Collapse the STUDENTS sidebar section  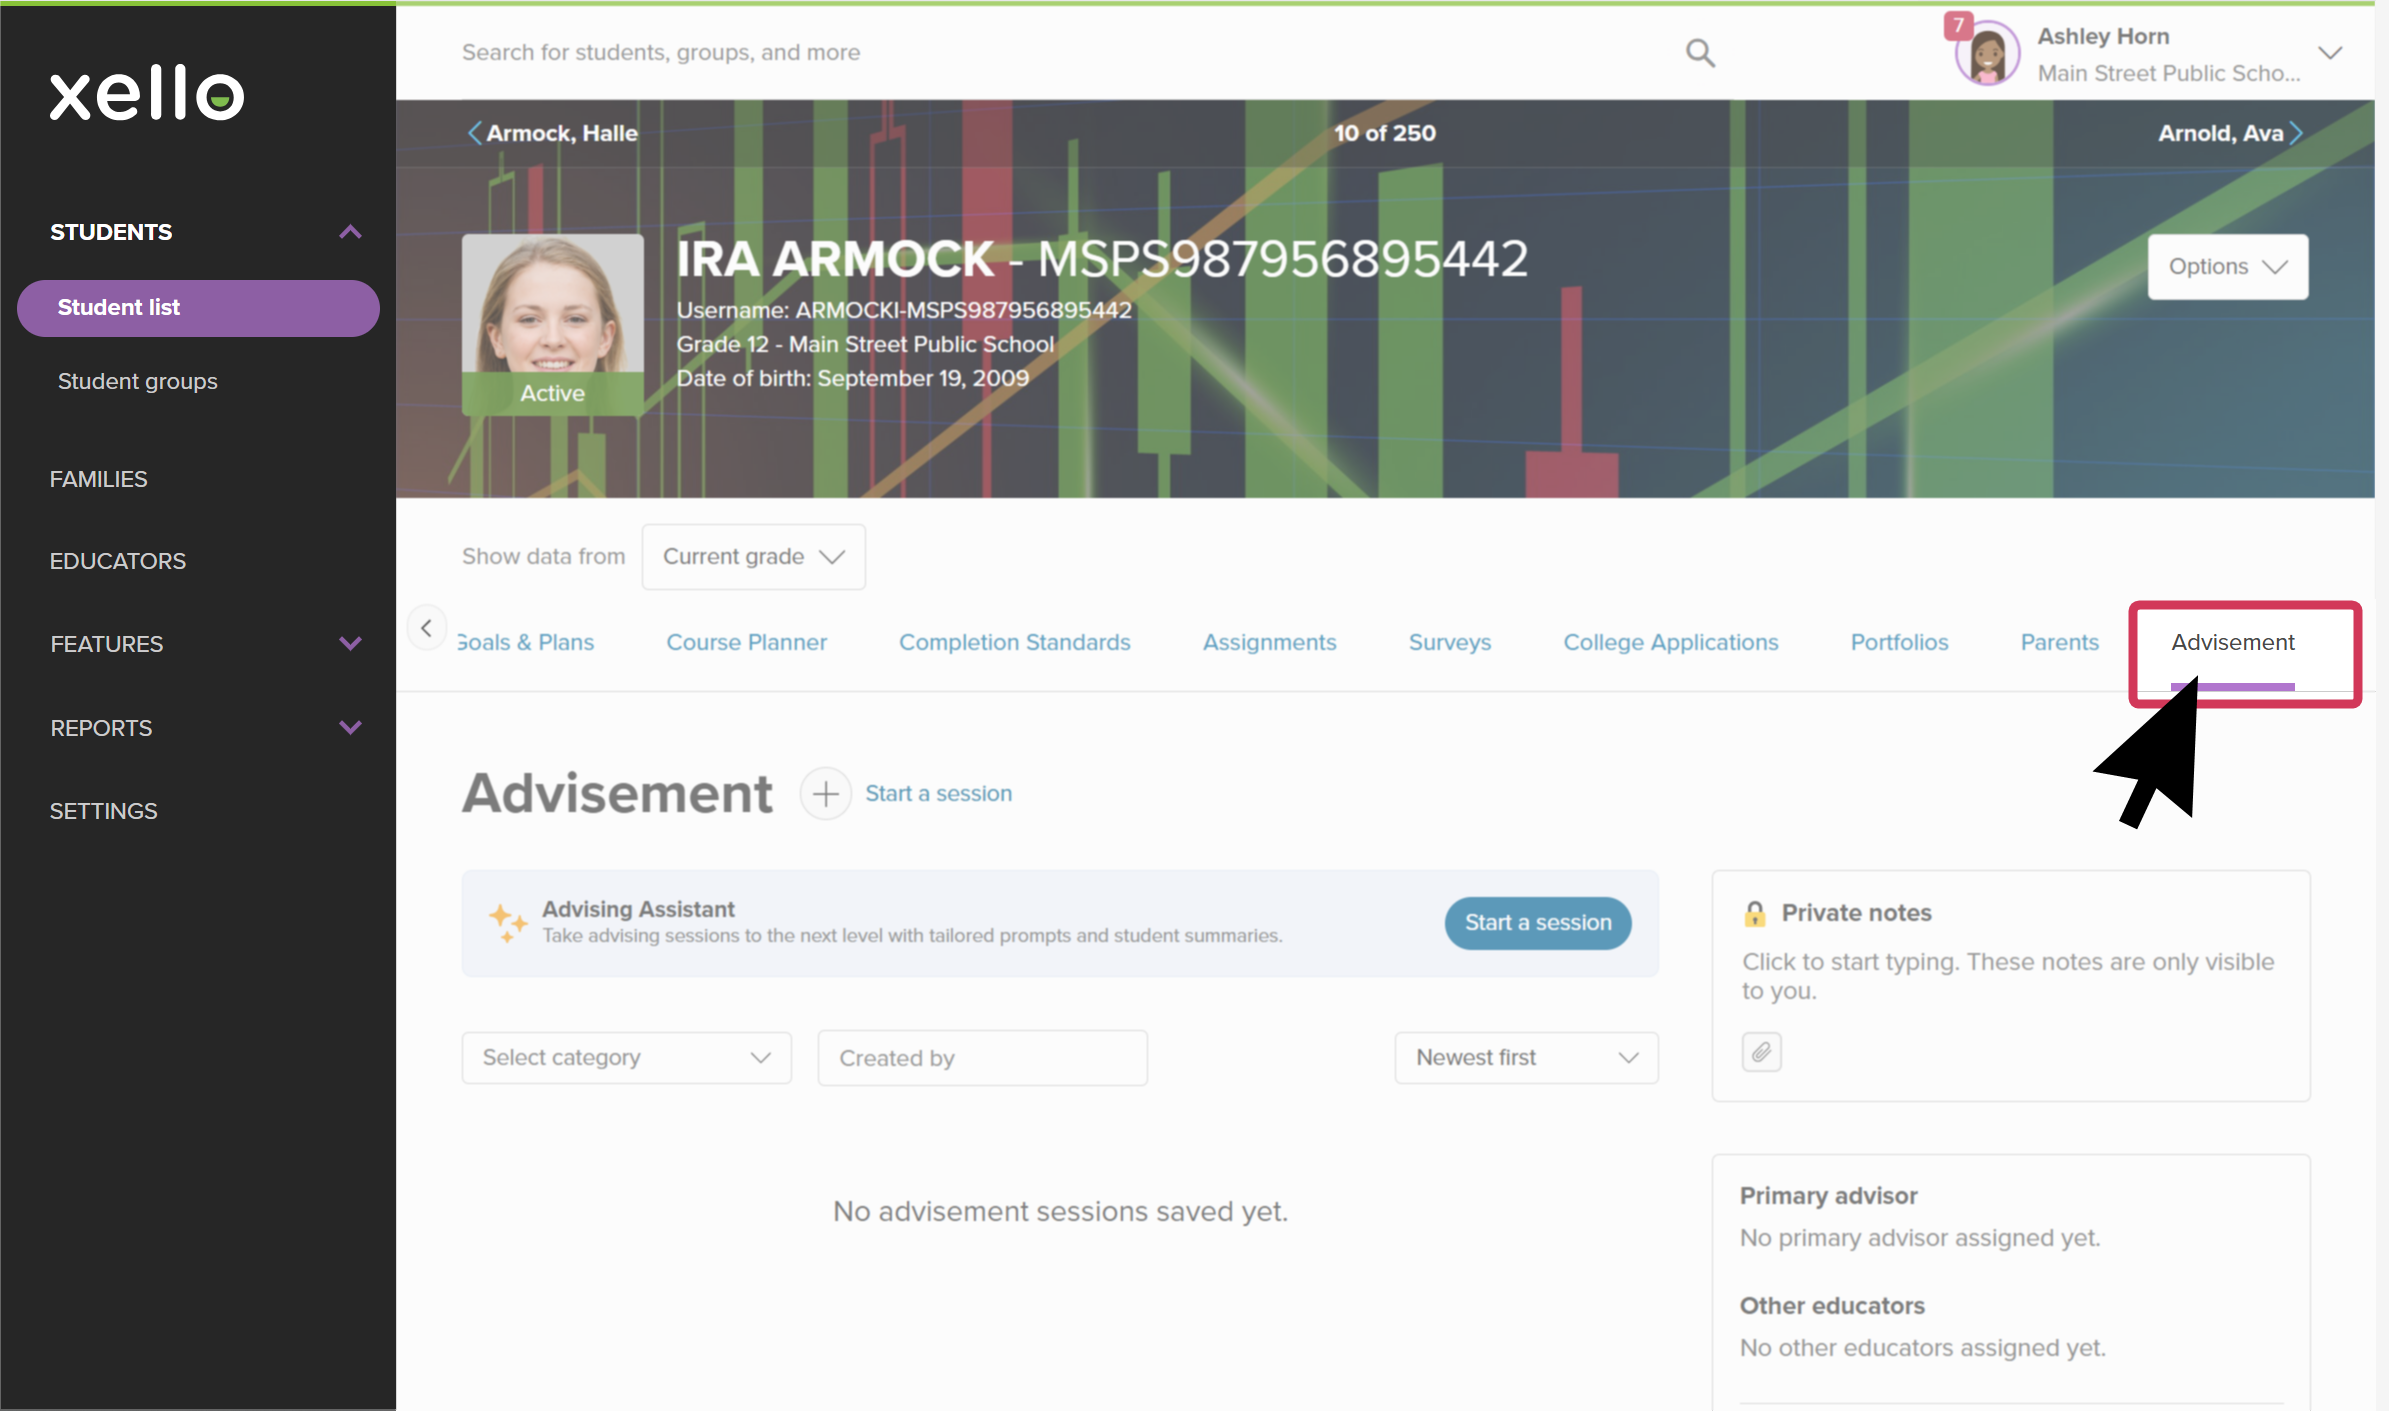(350, 232)
